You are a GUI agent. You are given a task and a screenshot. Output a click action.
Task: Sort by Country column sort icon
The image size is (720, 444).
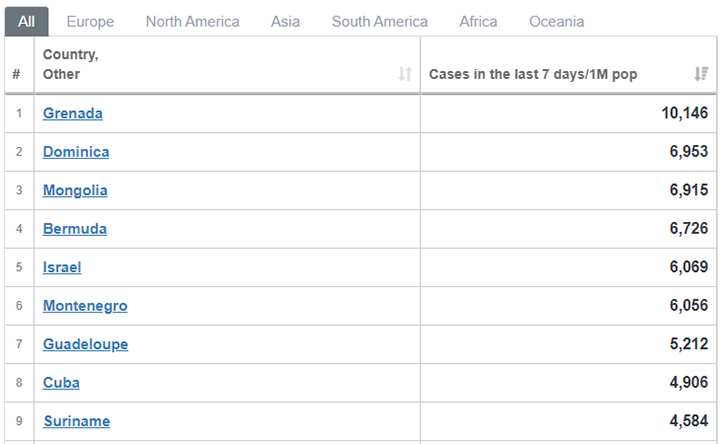405,74
